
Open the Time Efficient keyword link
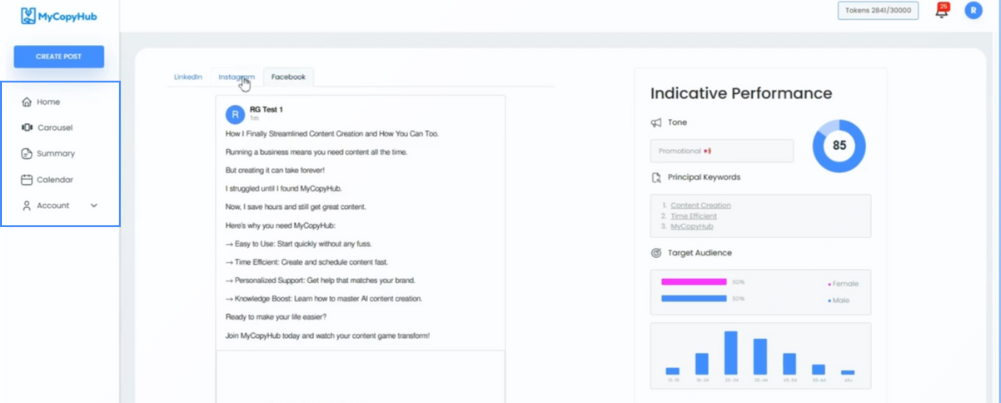(693, 216)
